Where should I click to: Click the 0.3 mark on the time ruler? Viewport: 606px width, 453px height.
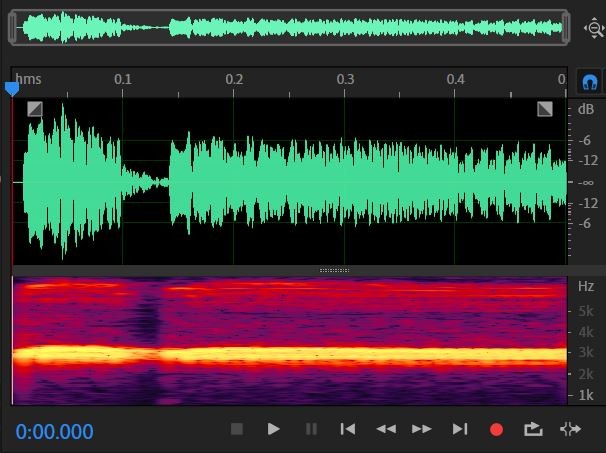(x=345, y=79)
